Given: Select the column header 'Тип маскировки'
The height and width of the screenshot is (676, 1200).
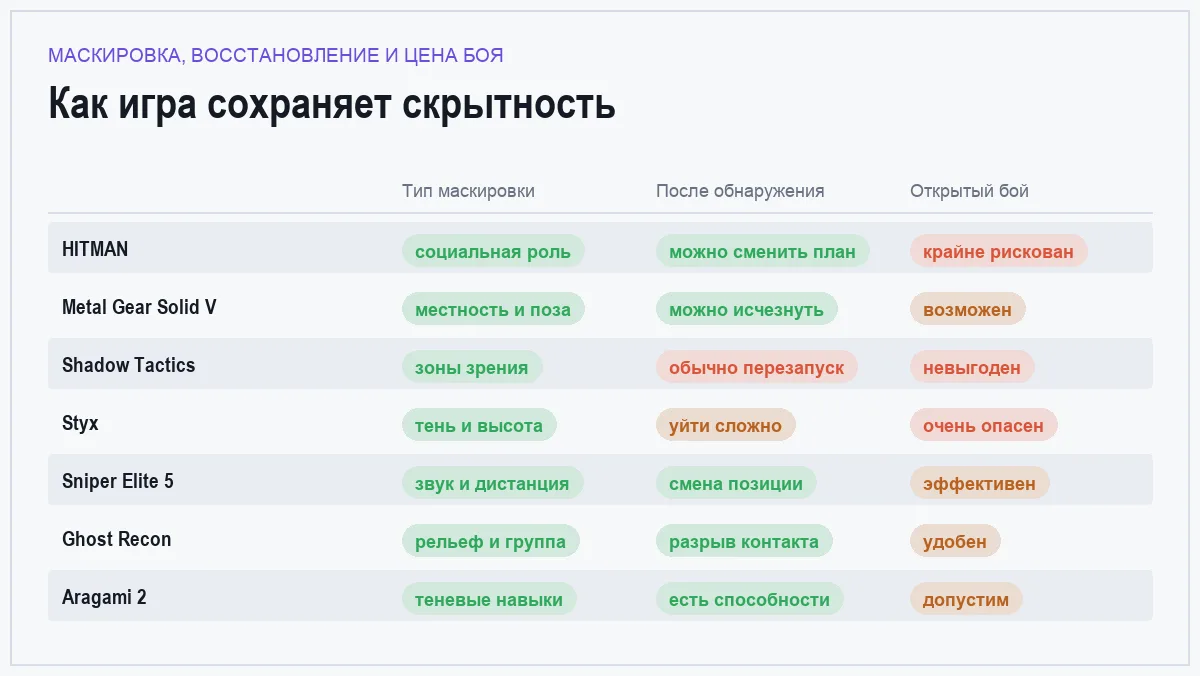Looking at the screenshot, I should 468,191.
